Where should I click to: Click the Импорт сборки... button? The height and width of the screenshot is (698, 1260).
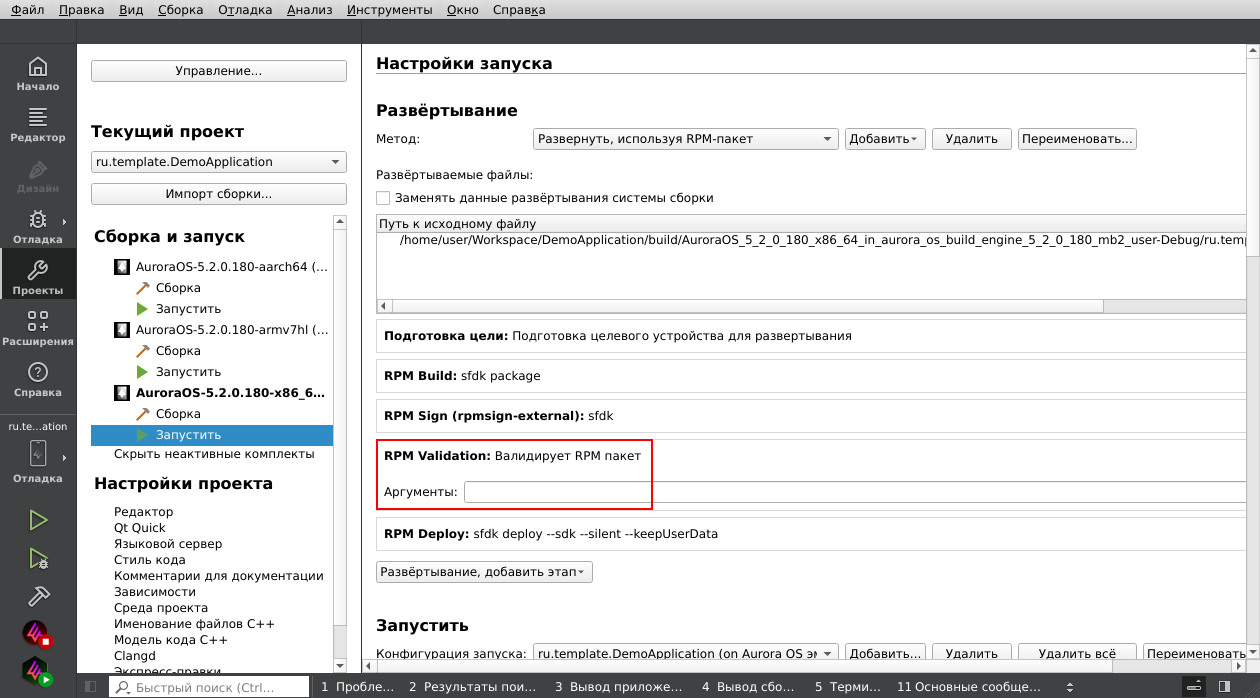point(218,194)
